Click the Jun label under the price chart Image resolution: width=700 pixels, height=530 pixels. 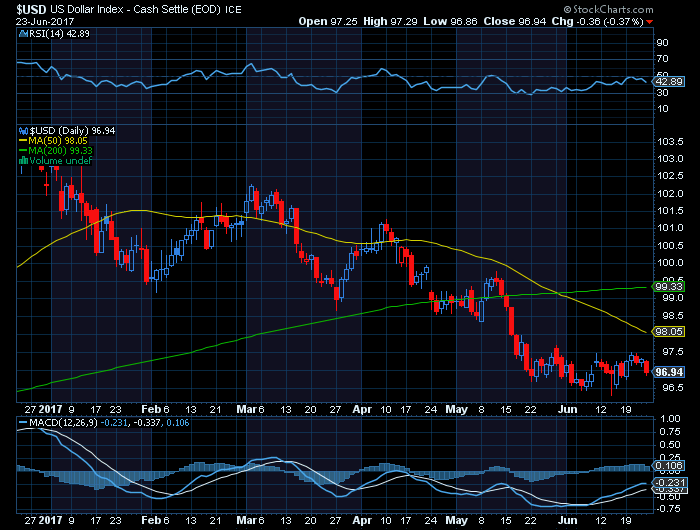click(x=568, y=409)
